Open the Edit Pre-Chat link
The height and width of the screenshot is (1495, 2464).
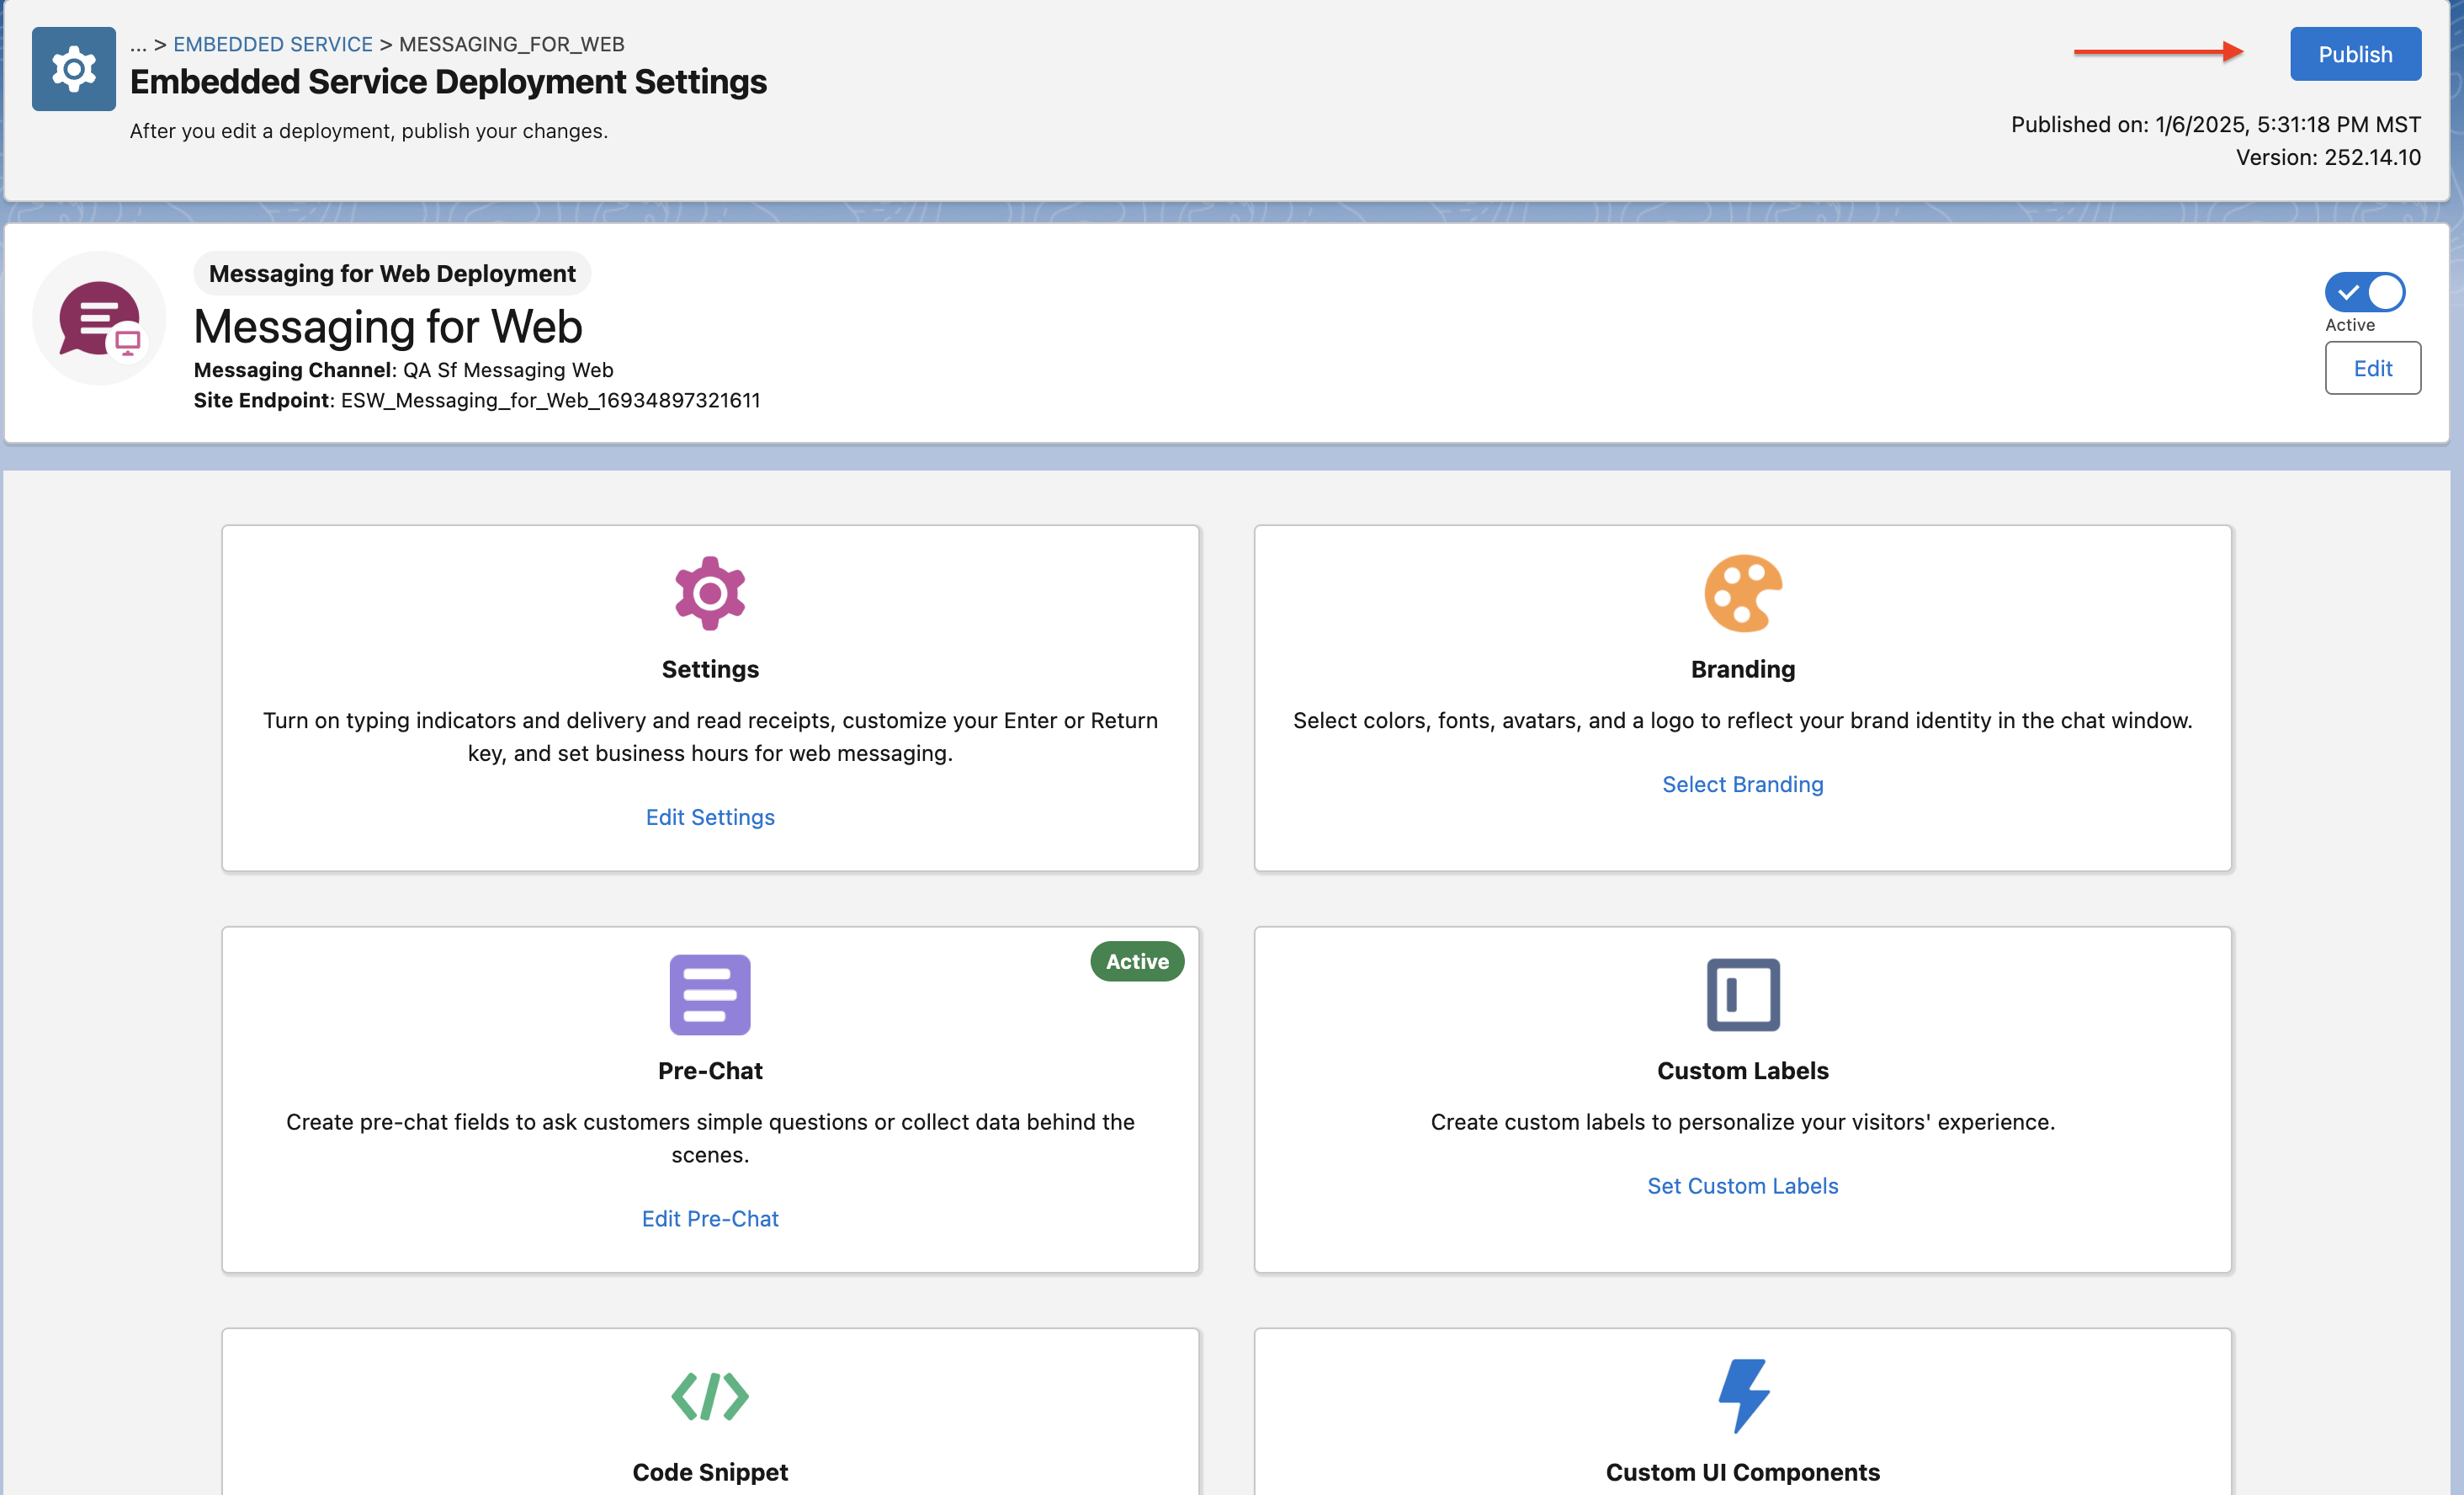(x=710, y=1218)
